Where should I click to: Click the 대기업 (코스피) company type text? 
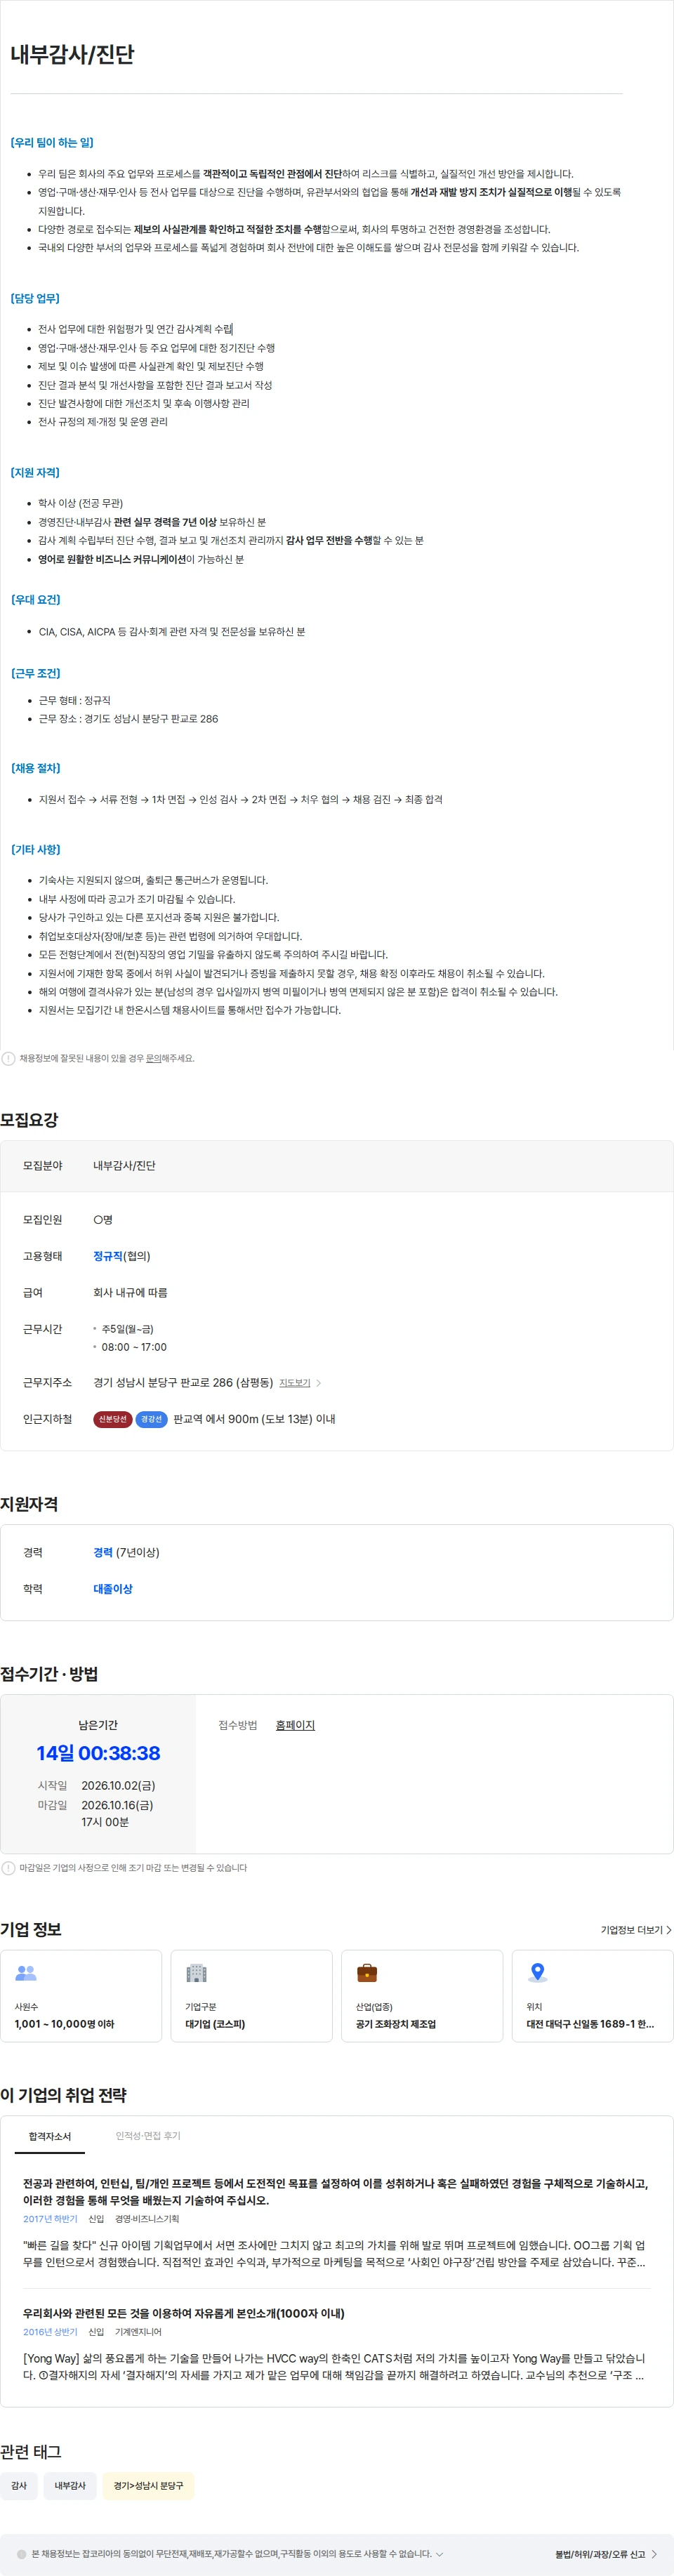click(x=215, y=2024)
